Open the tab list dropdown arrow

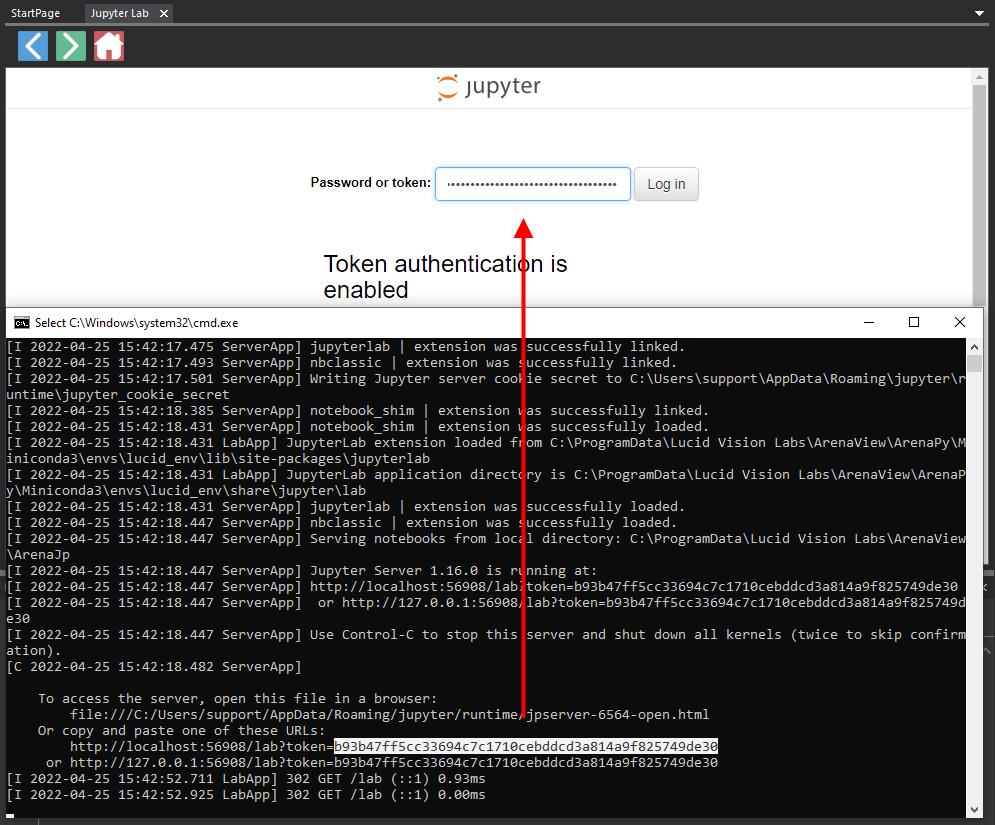[979, 14]
